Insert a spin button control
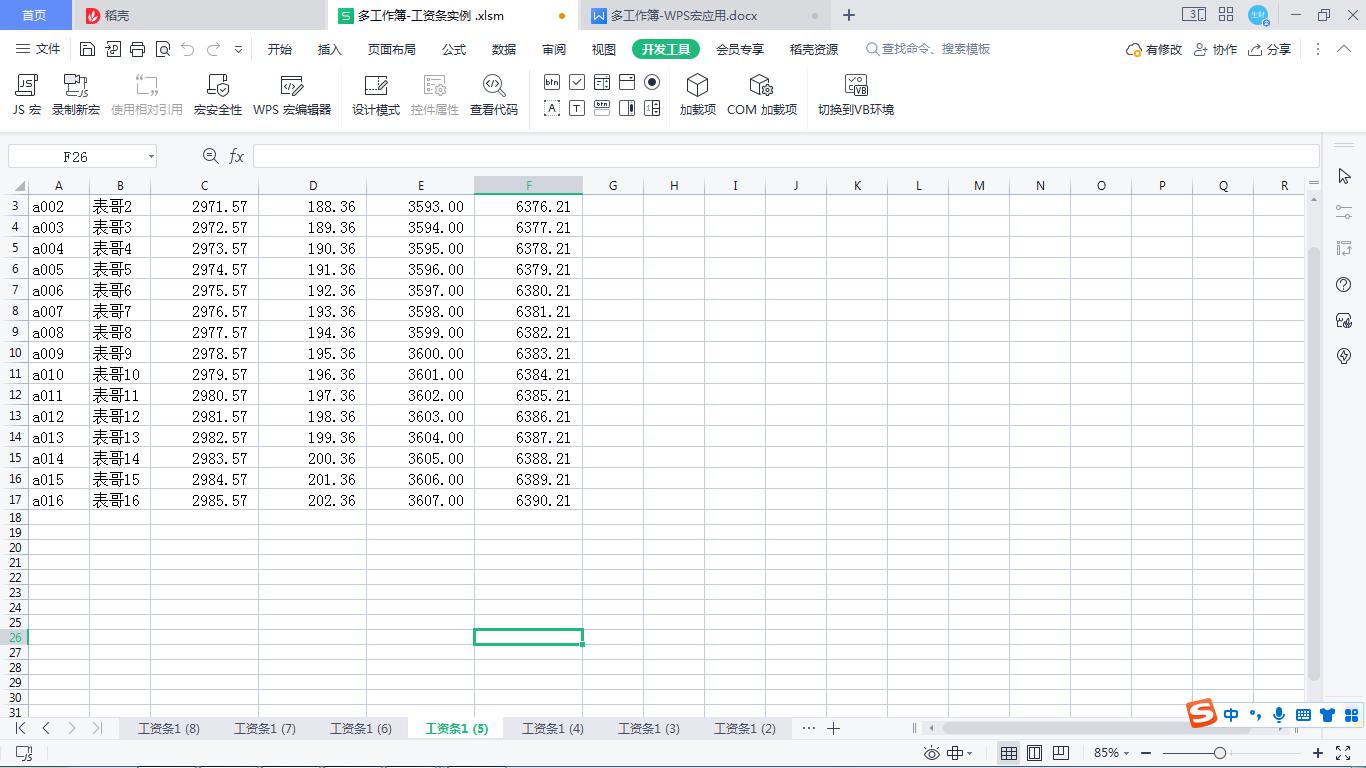Screen dimensions: 1366x768 click(x=652, y=108)
